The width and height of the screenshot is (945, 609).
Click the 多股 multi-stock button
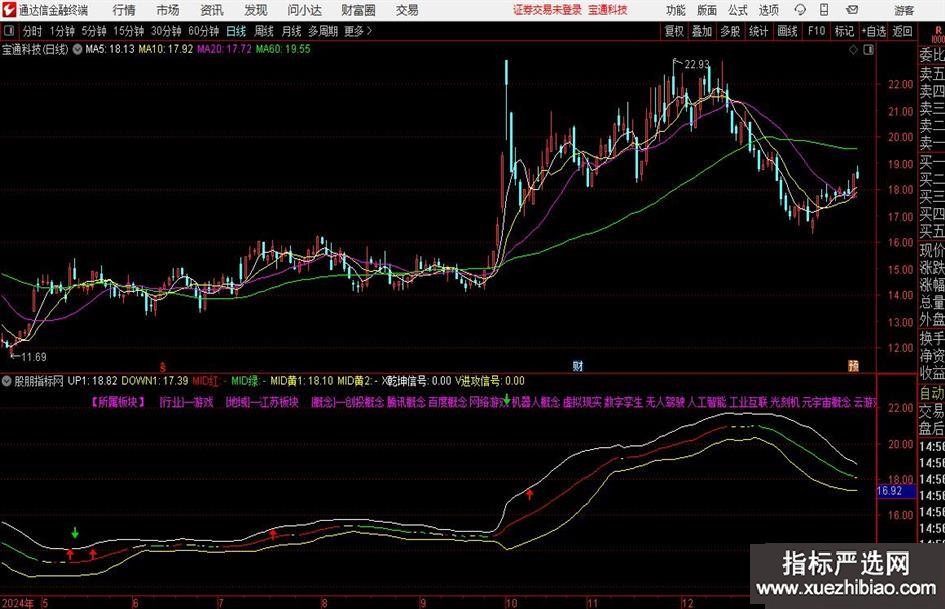730,31
